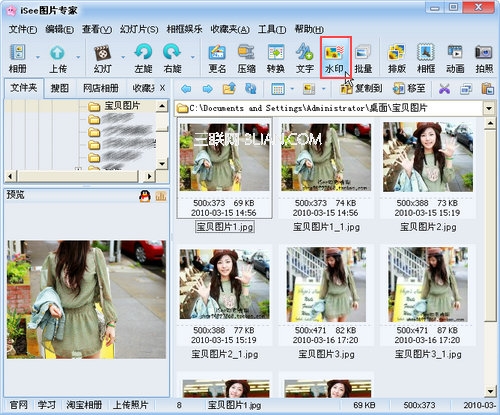Click the address path field
The height and width of the screenshot is (415, 500).
pyautogui.click(x=329, y=108)
